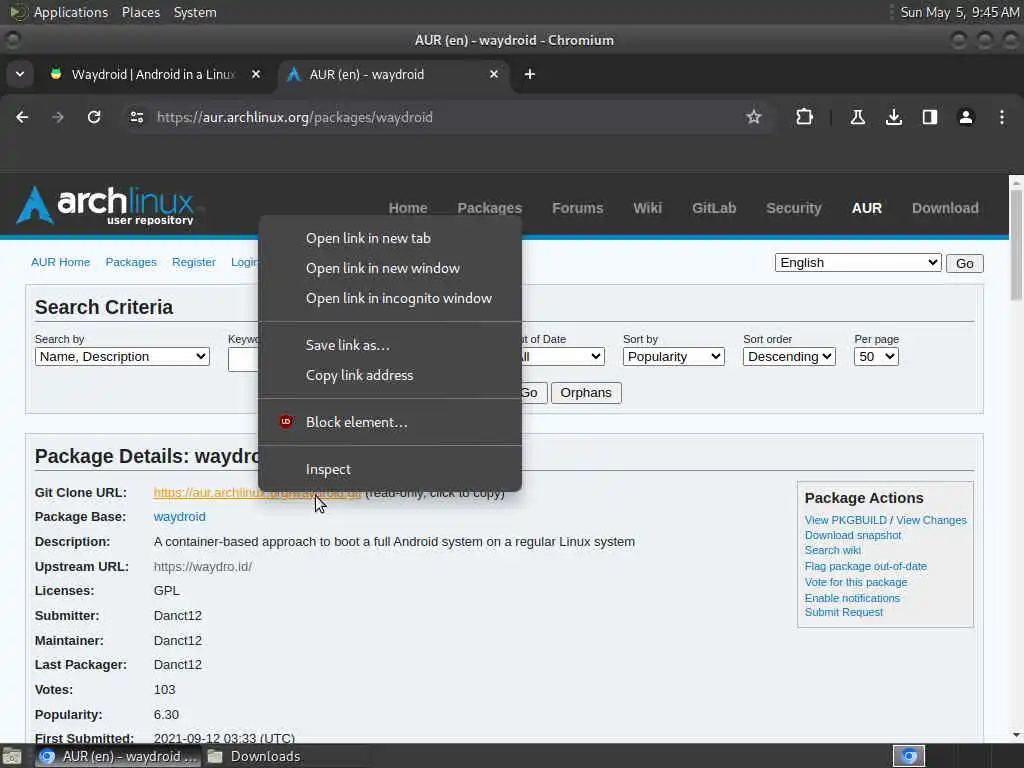
Task: Click the Orphans button
Action: point(586,392)
